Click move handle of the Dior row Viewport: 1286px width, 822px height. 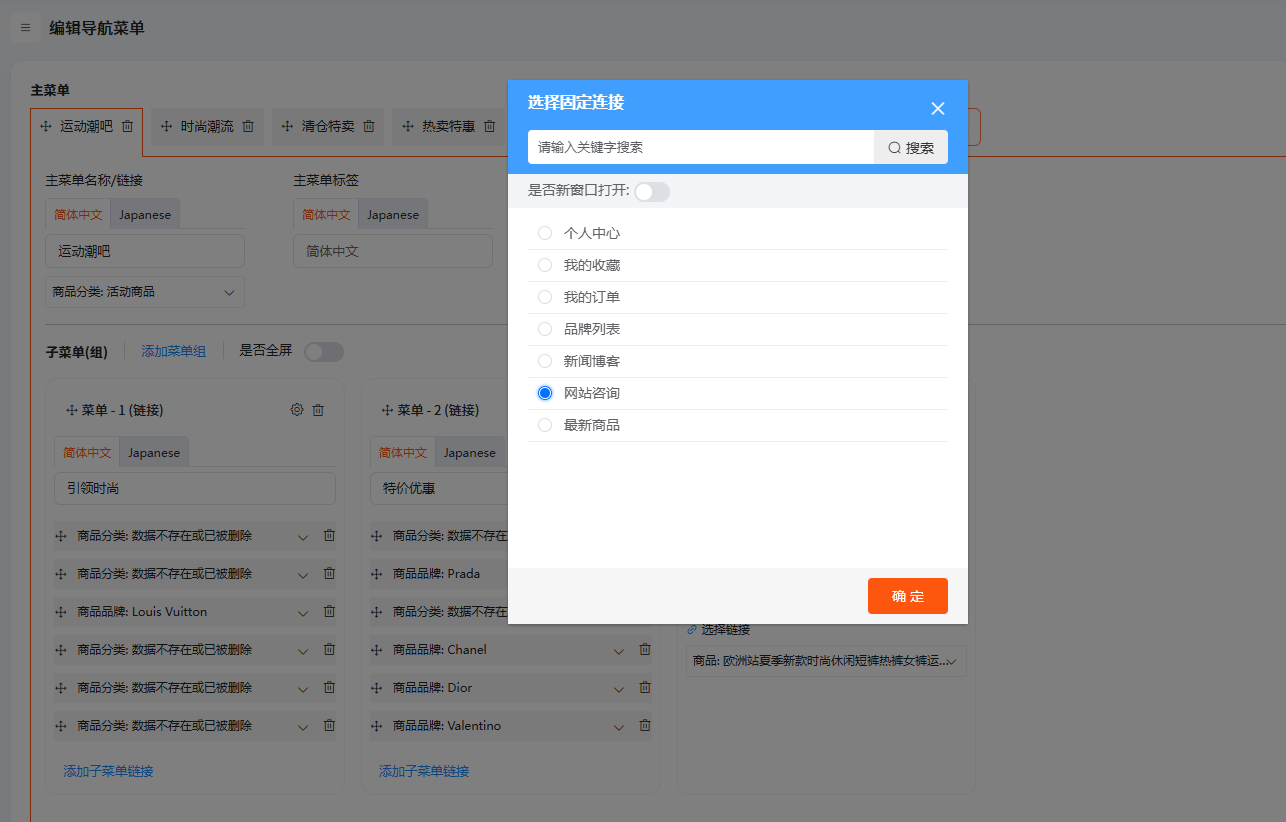coord(377,688)
